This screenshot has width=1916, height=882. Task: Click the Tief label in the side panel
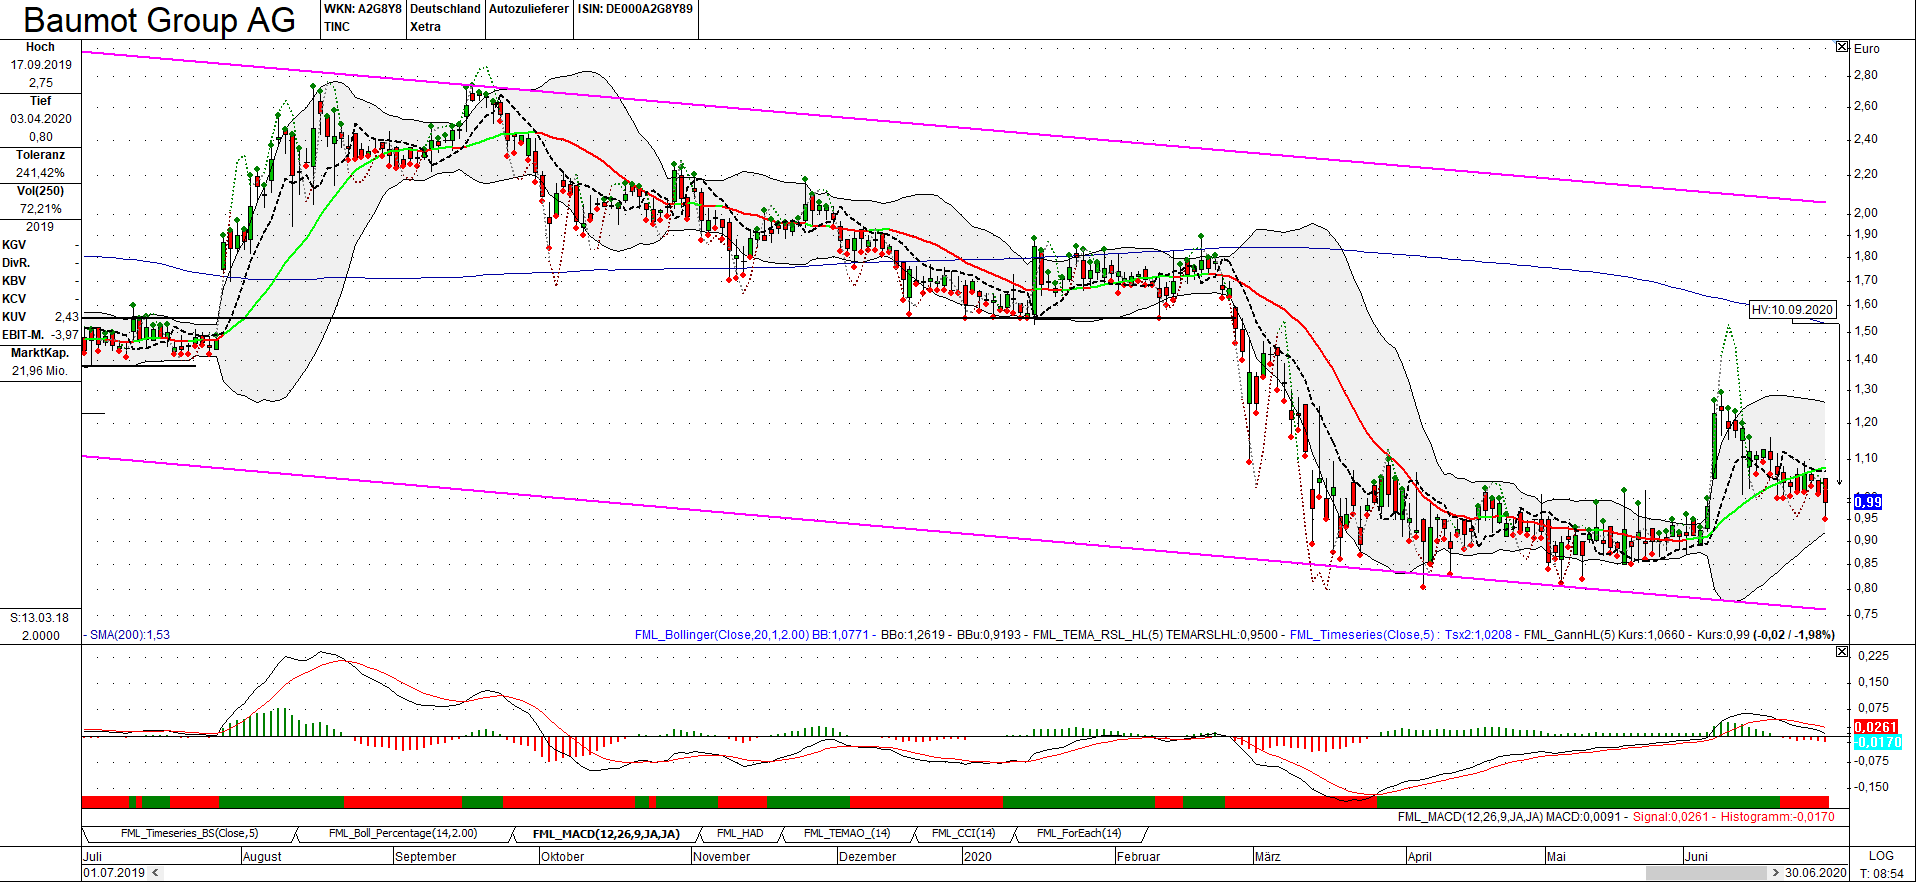40,101
